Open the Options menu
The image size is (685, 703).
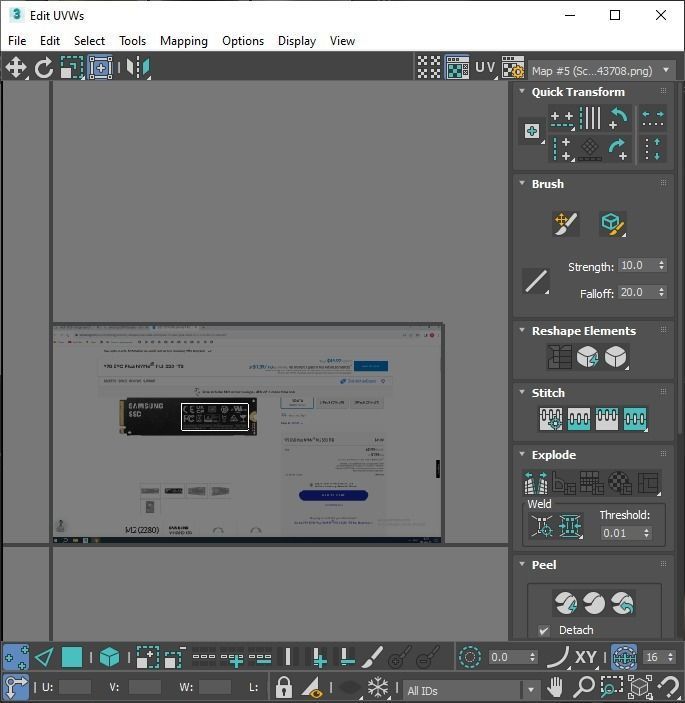tap(243, 41)
